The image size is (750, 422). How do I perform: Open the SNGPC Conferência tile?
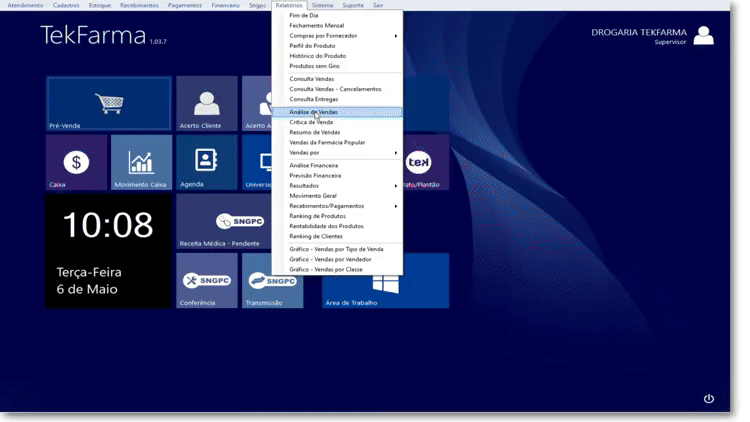207,281
